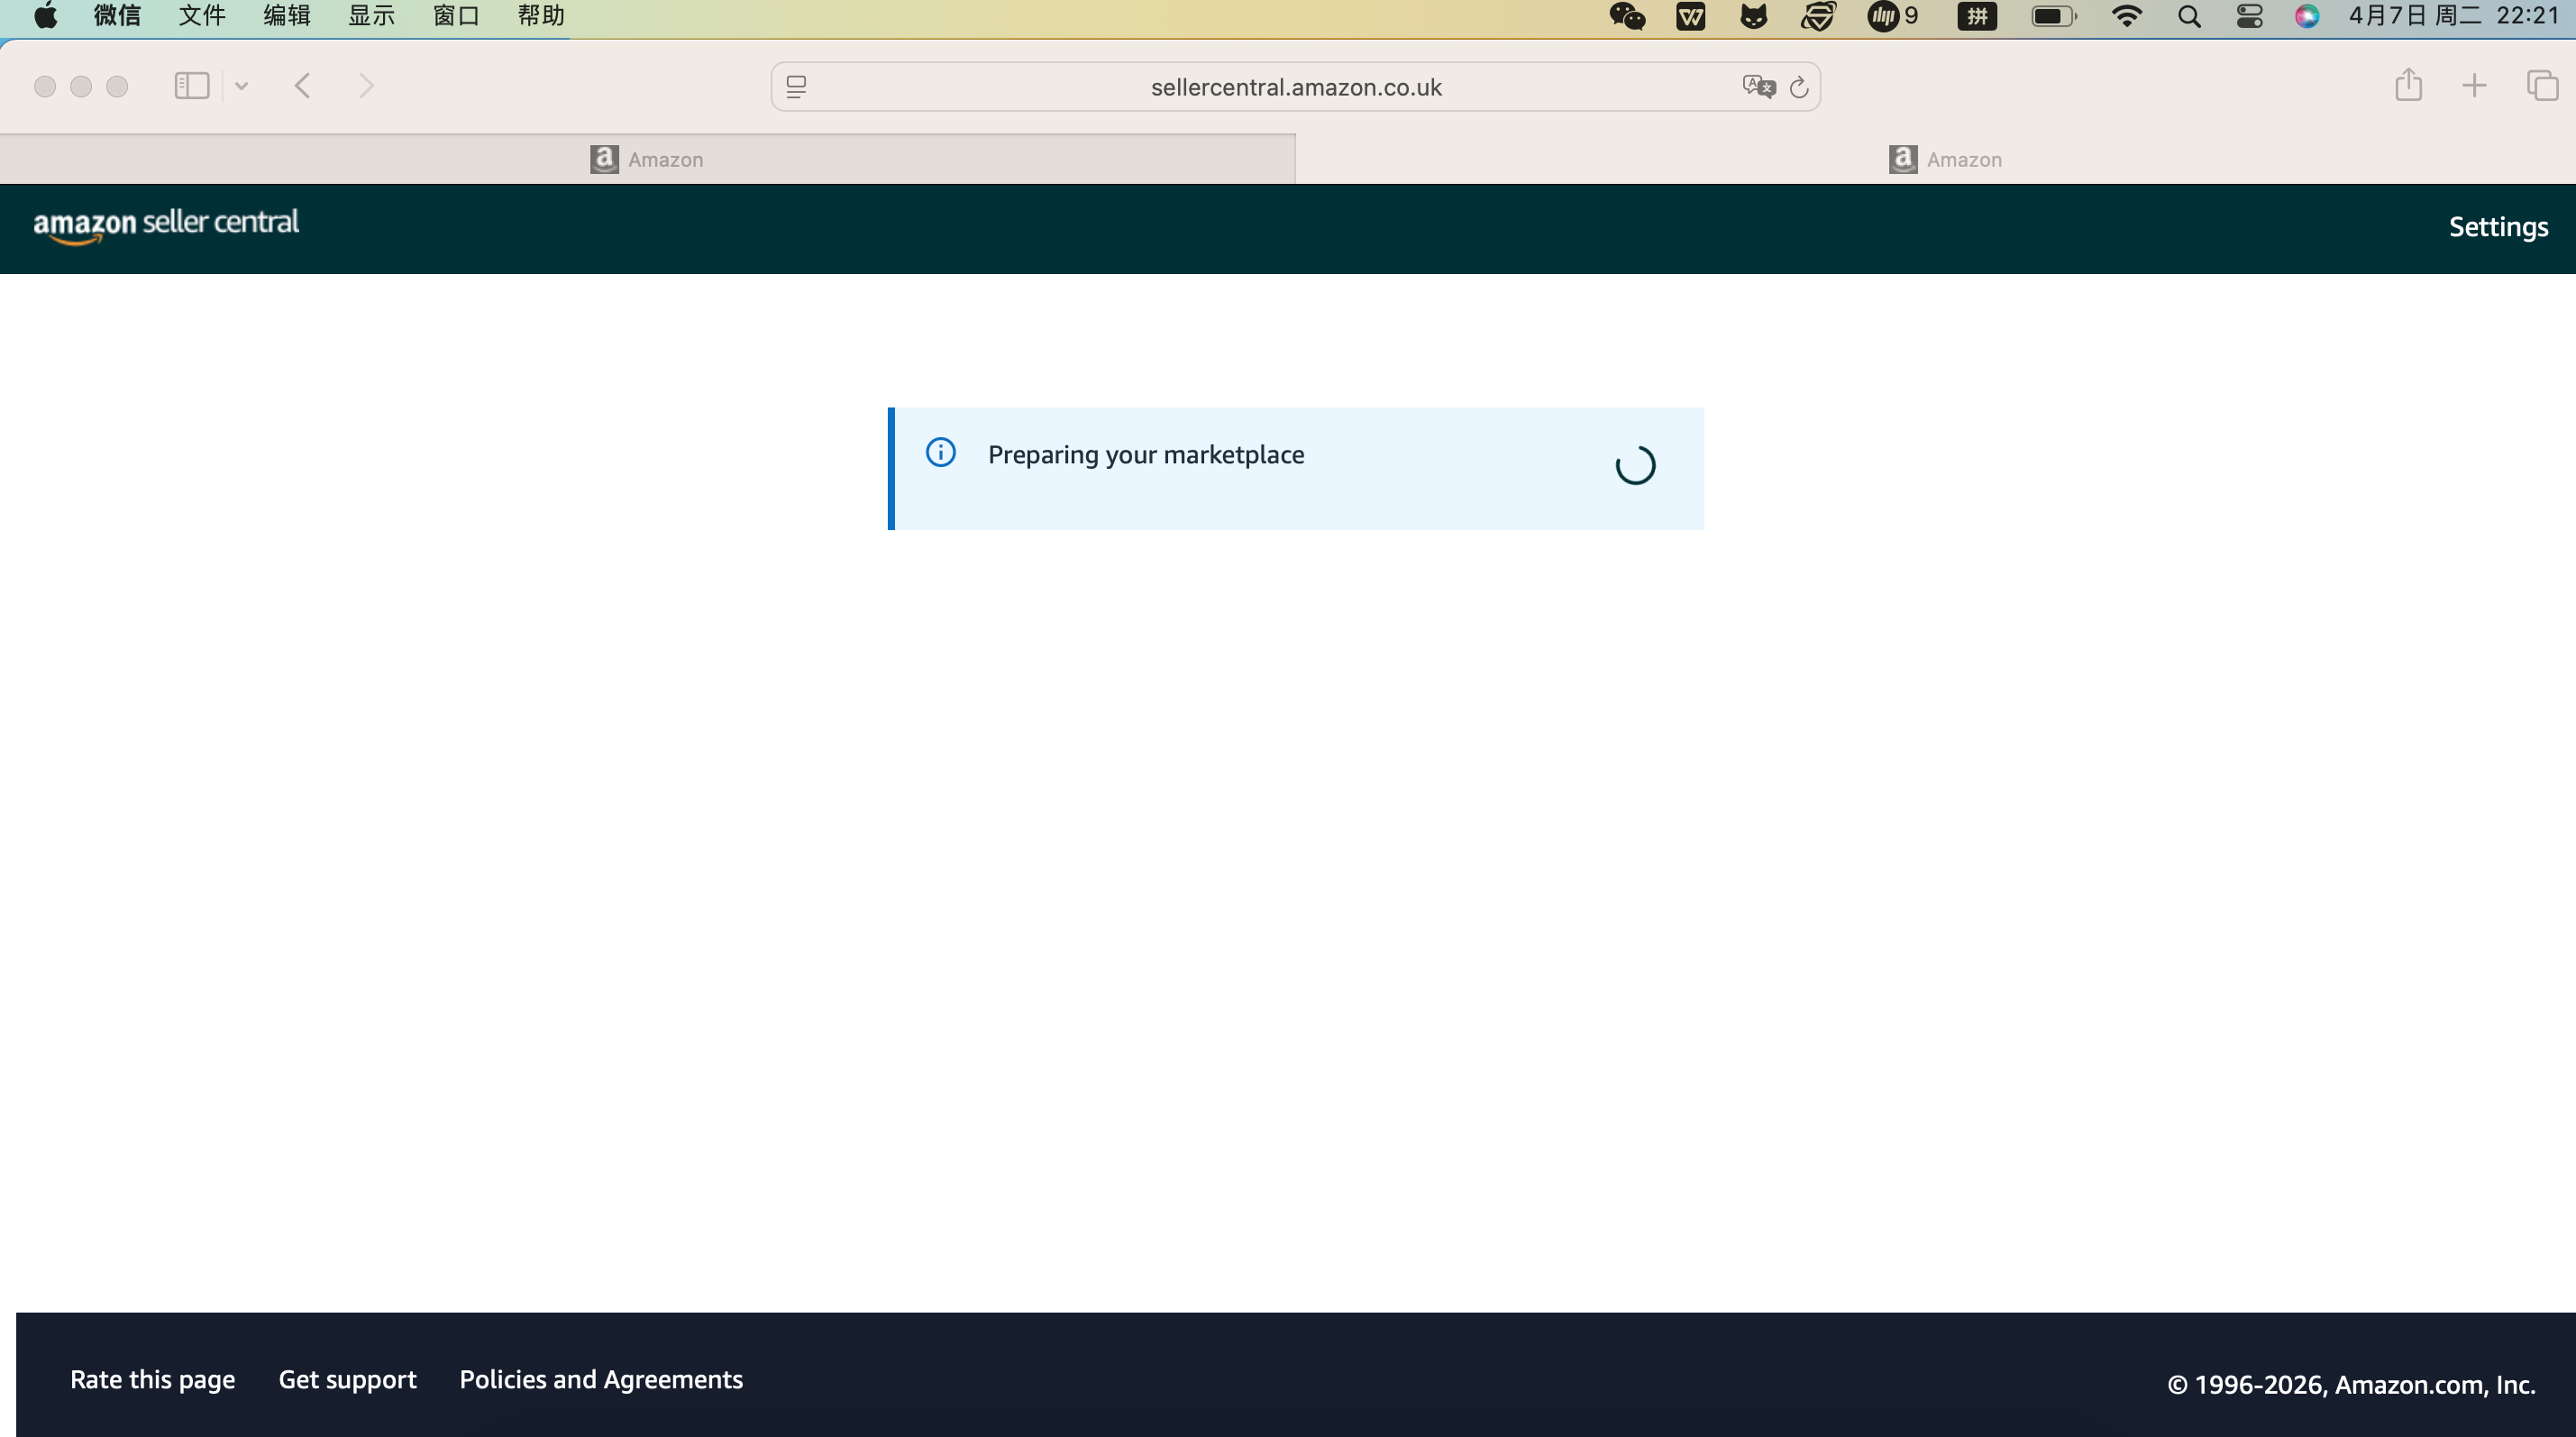Expand the sidebar tab group dropdown arrow
This screenshot has width=2576, height=1437.
241,86
